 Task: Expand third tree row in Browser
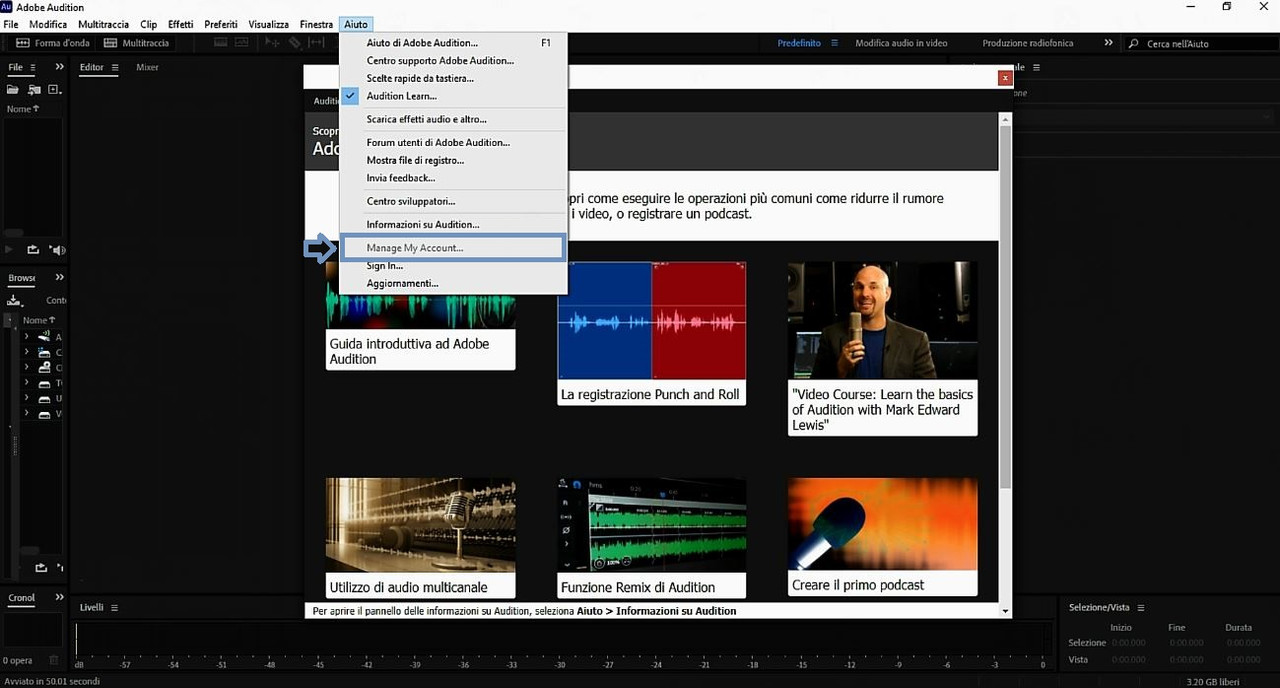point(26,367)
